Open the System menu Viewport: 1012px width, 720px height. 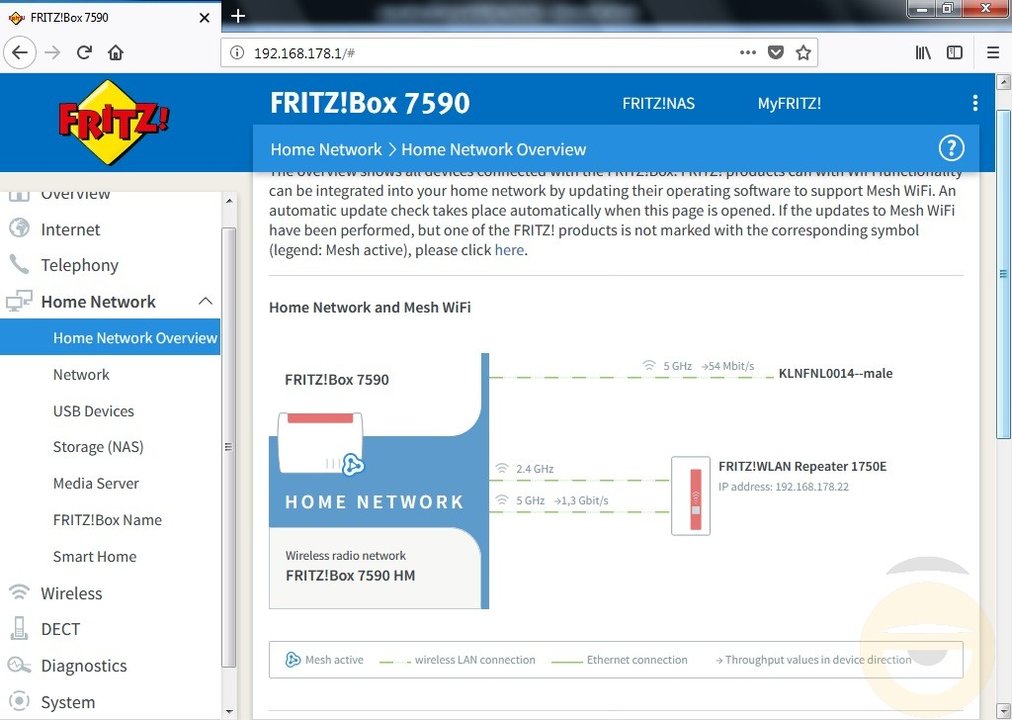68,702
